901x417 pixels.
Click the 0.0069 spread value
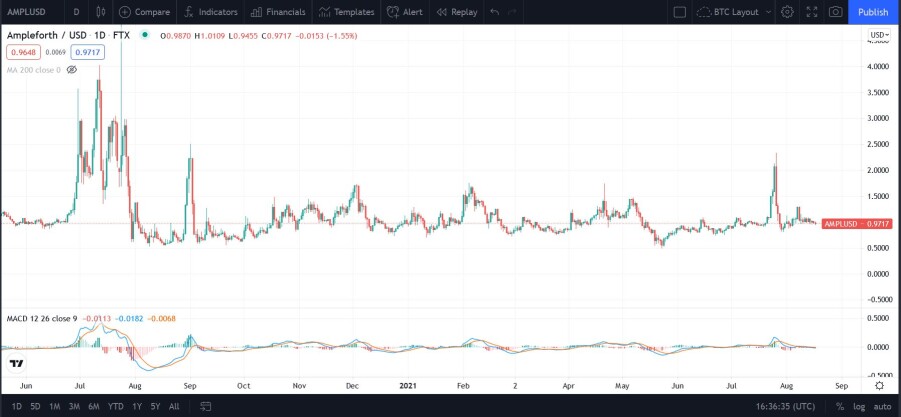pos(56,53)
